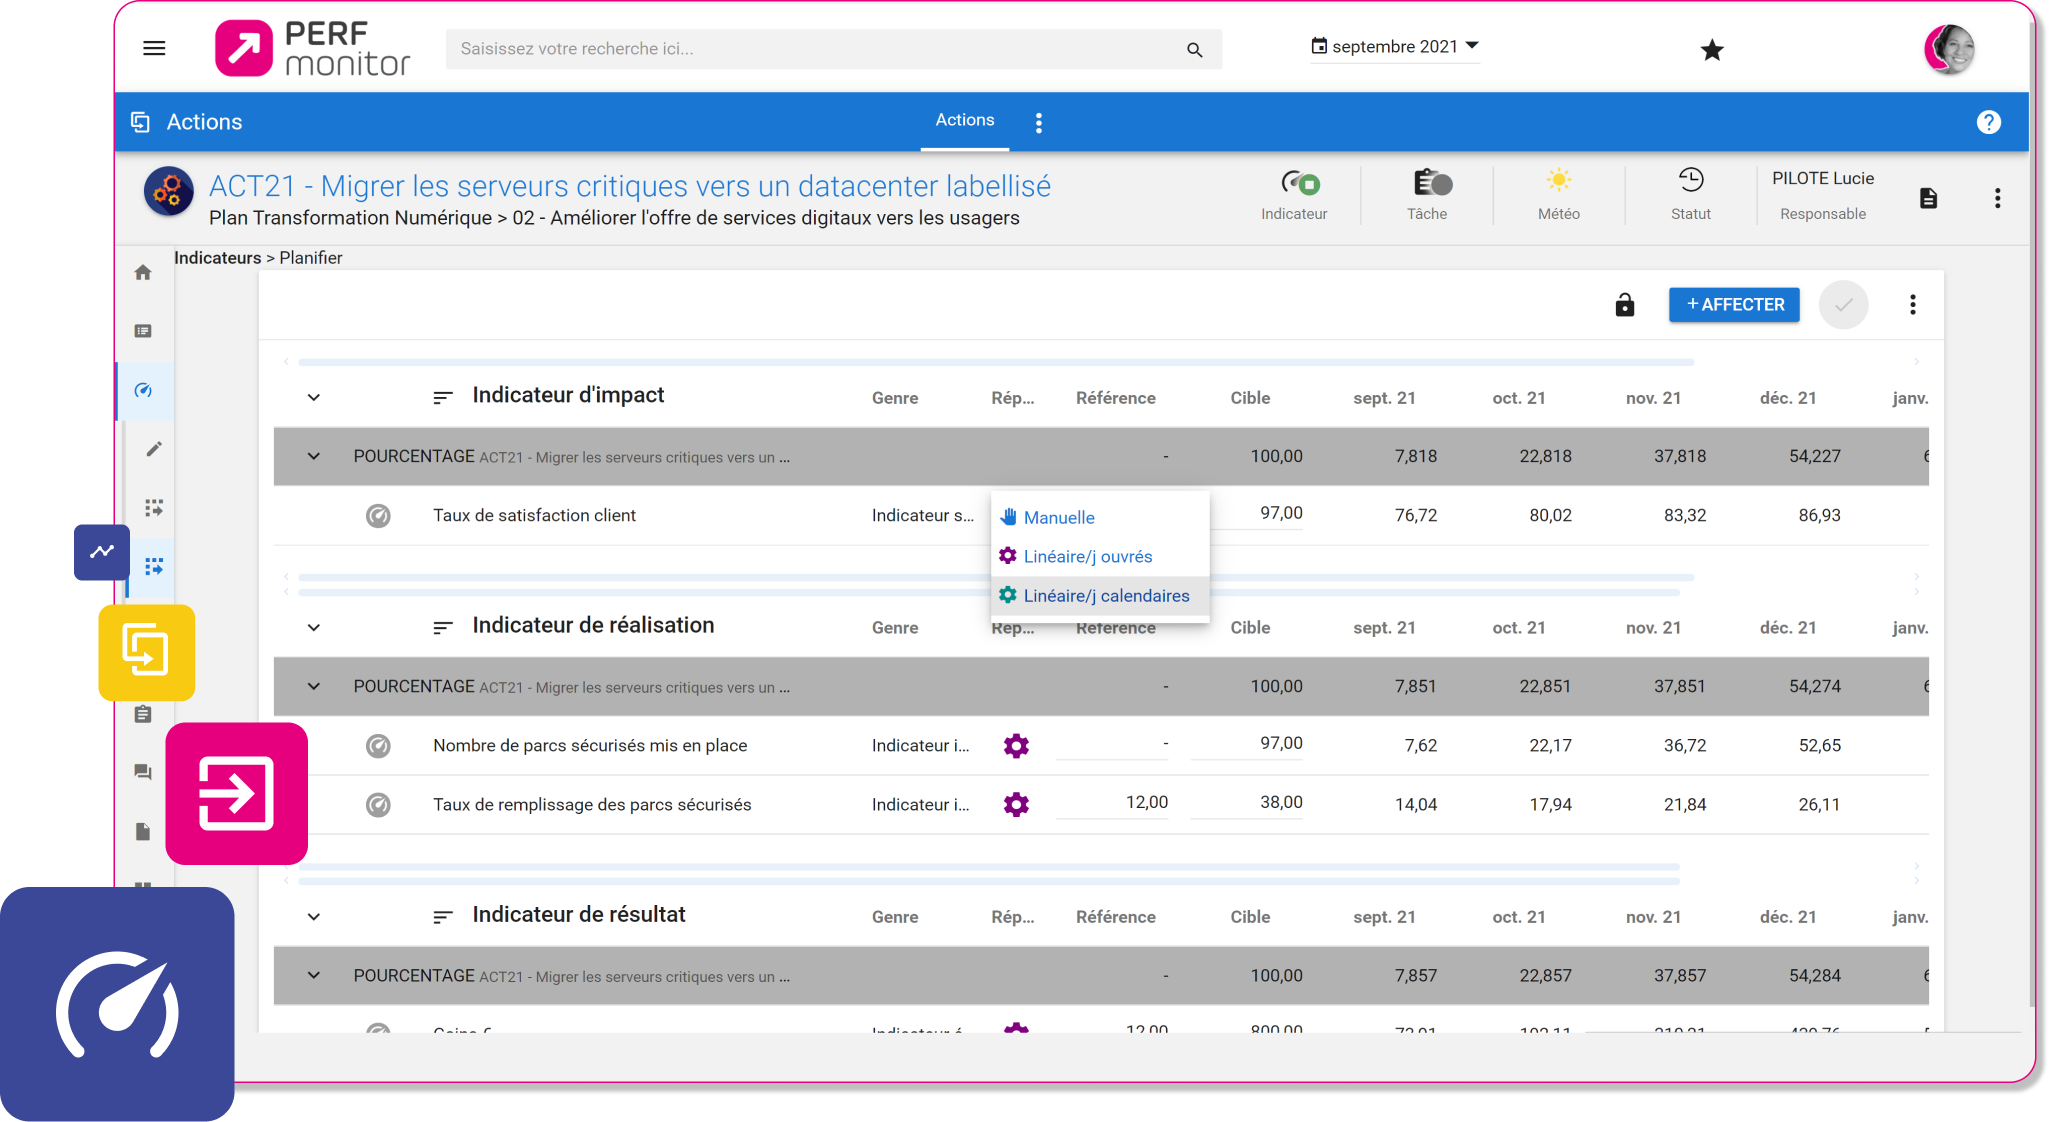Screen dimensions: 2049x1122
Task: Click the favorites star icon
Action: [1712, 50]
